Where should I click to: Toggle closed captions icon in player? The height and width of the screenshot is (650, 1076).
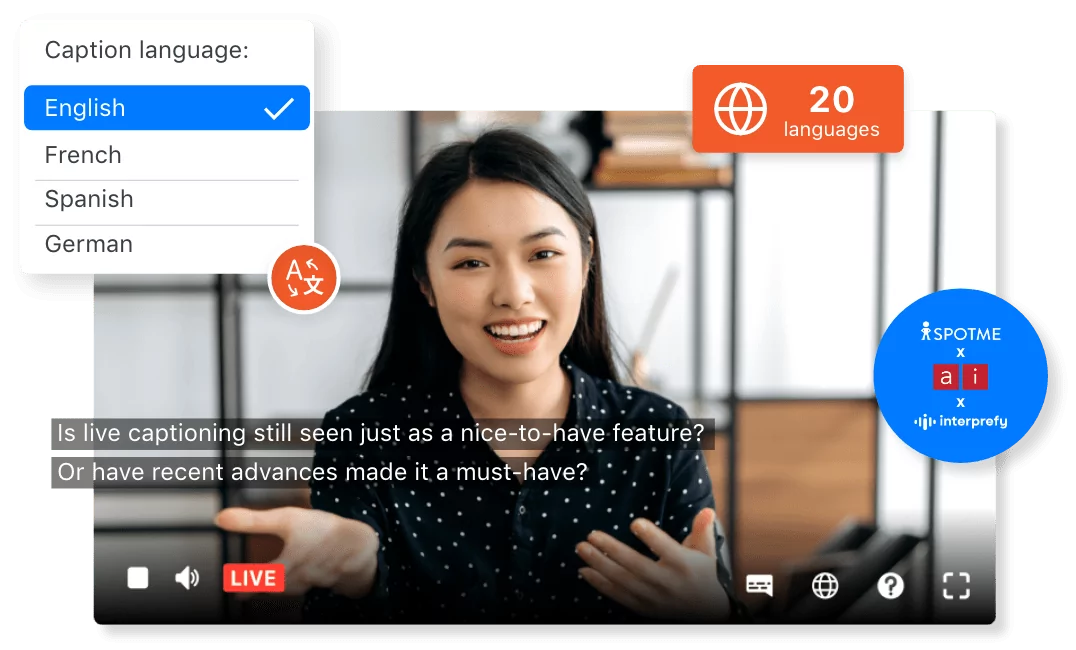click(760, 586)
